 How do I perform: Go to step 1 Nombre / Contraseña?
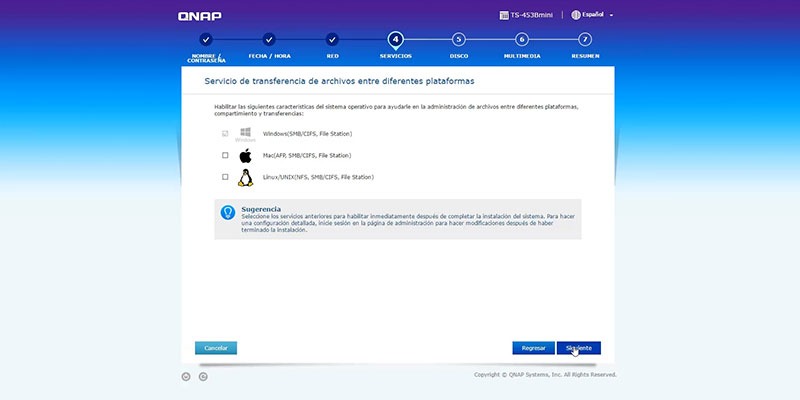[x=206, y=40]
